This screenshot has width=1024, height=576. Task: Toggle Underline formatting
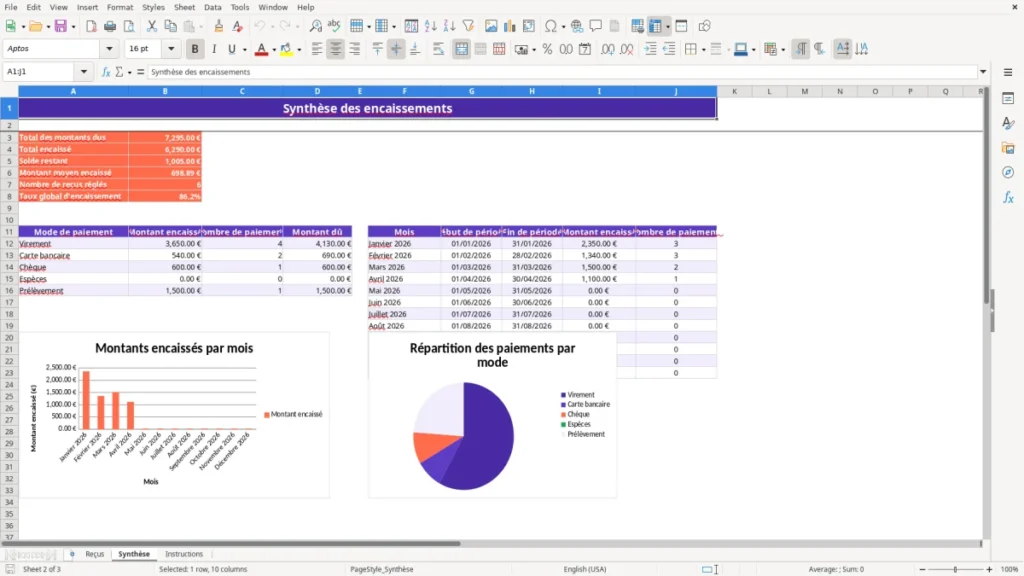click(x=231, y=49)
